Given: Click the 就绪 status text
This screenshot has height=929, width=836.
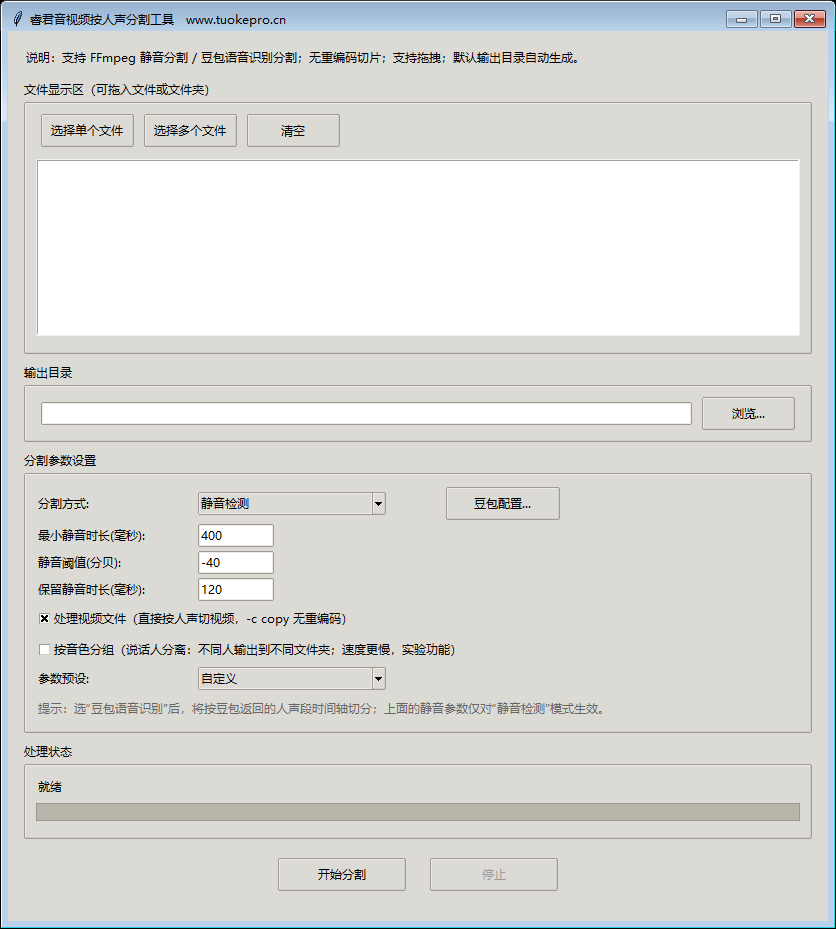Looking at the screenshot, I should click(x=50, y=787).
